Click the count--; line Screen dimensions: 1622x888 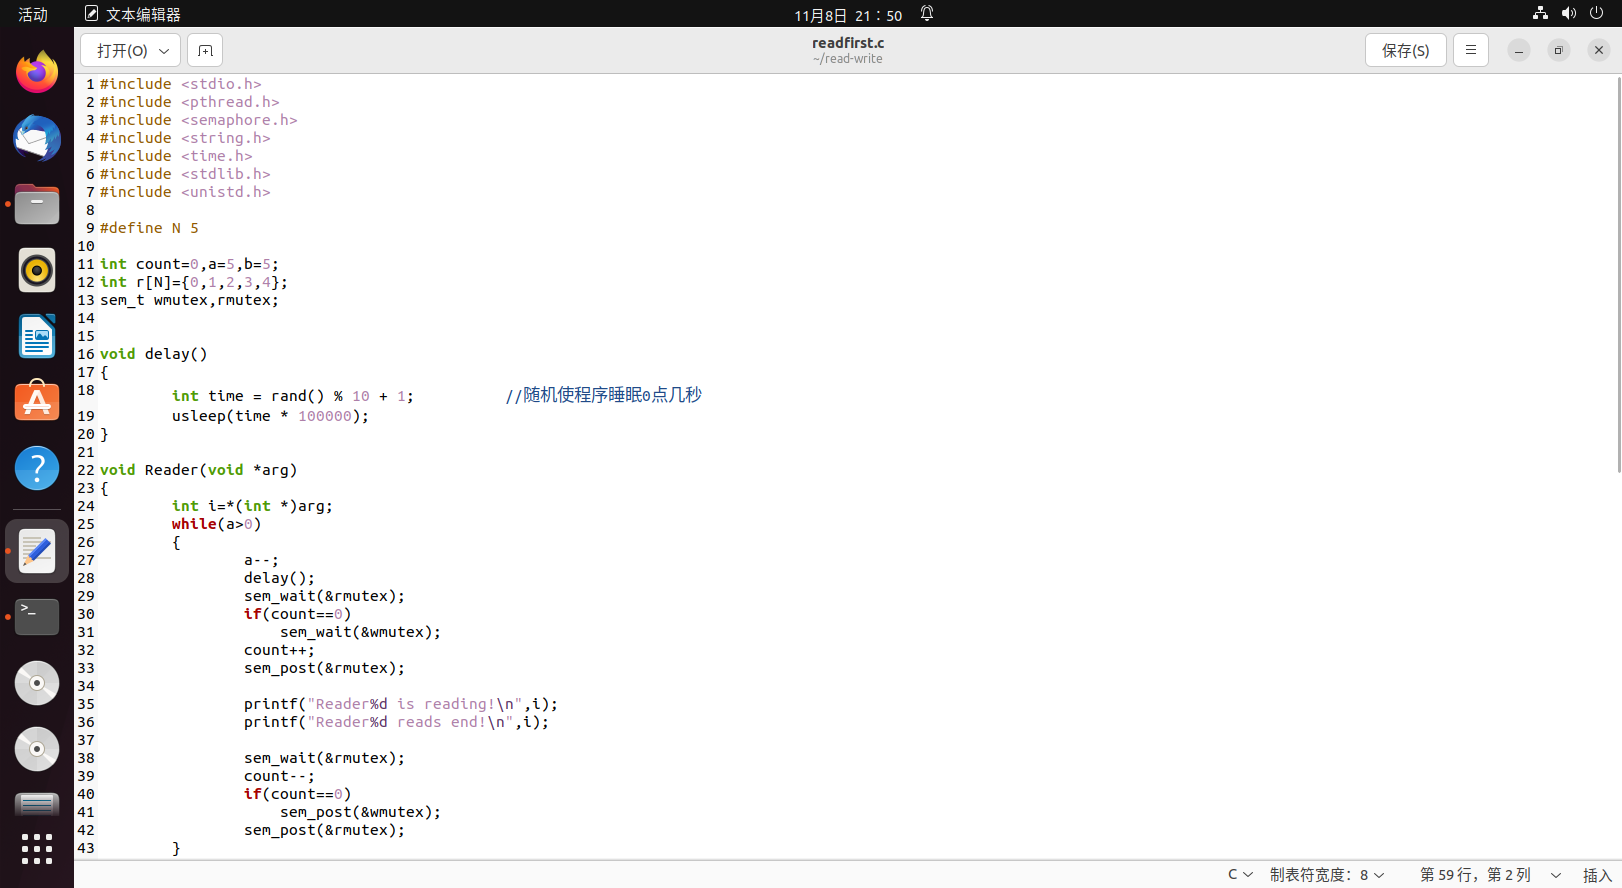coord(279,776)
